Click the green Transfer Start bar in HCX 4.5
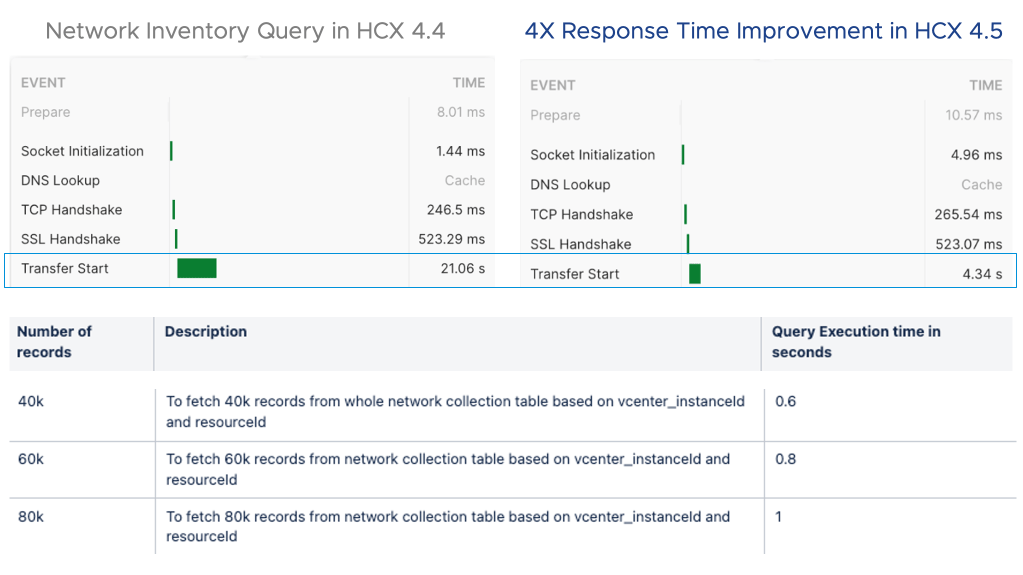Screen dimensions: 1023x575 695,274
